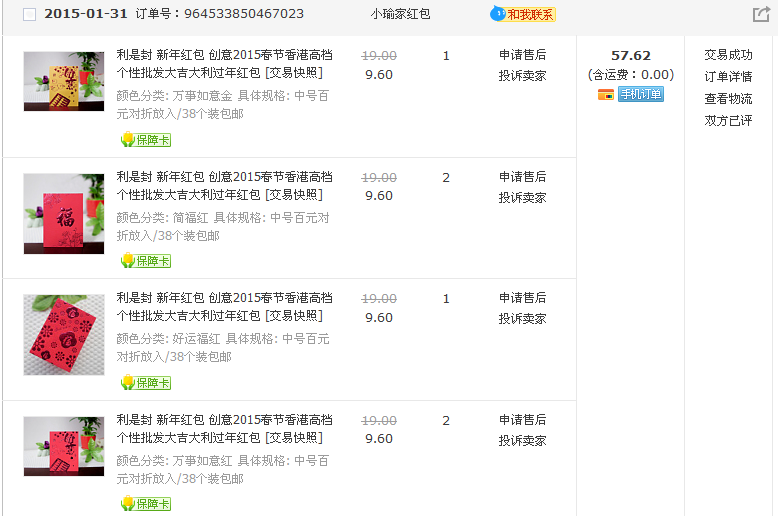Click the share icon at the order header
The height and width of the screenshot is (516, 778).
761,15
